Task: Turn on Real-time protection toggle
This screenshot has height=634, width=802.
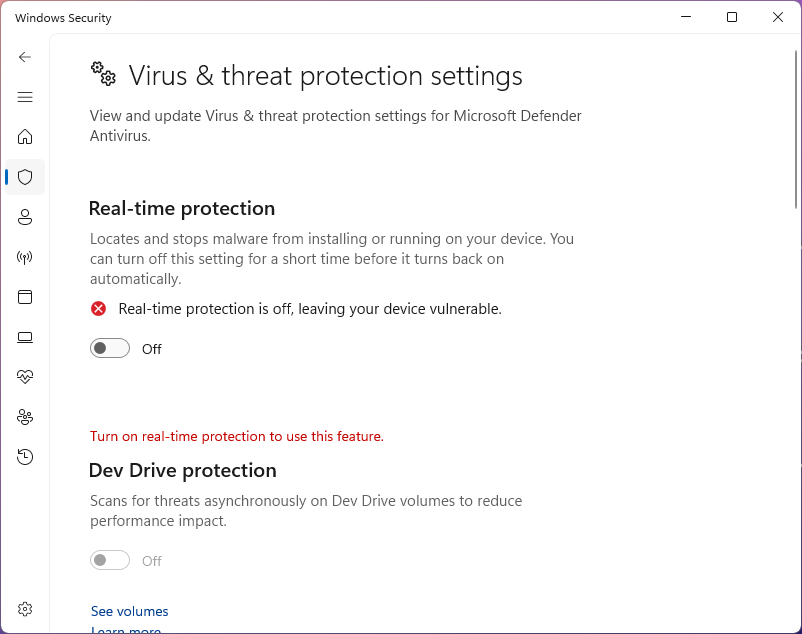Action: (x=110, y=349)
